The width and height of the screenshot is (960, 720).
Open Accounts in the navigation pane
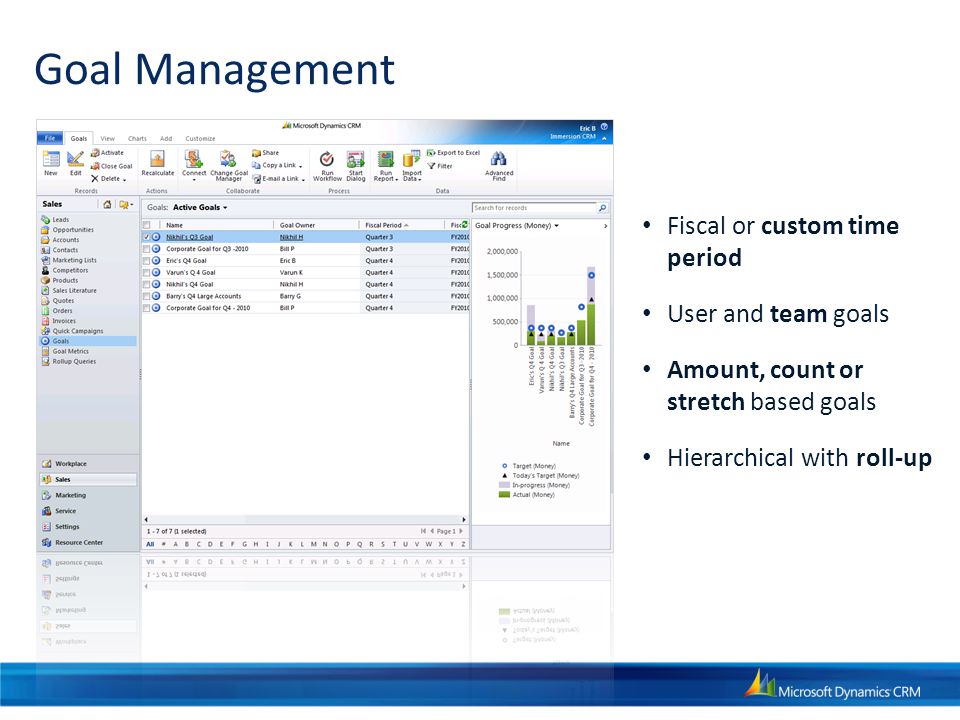coord(66,240)
